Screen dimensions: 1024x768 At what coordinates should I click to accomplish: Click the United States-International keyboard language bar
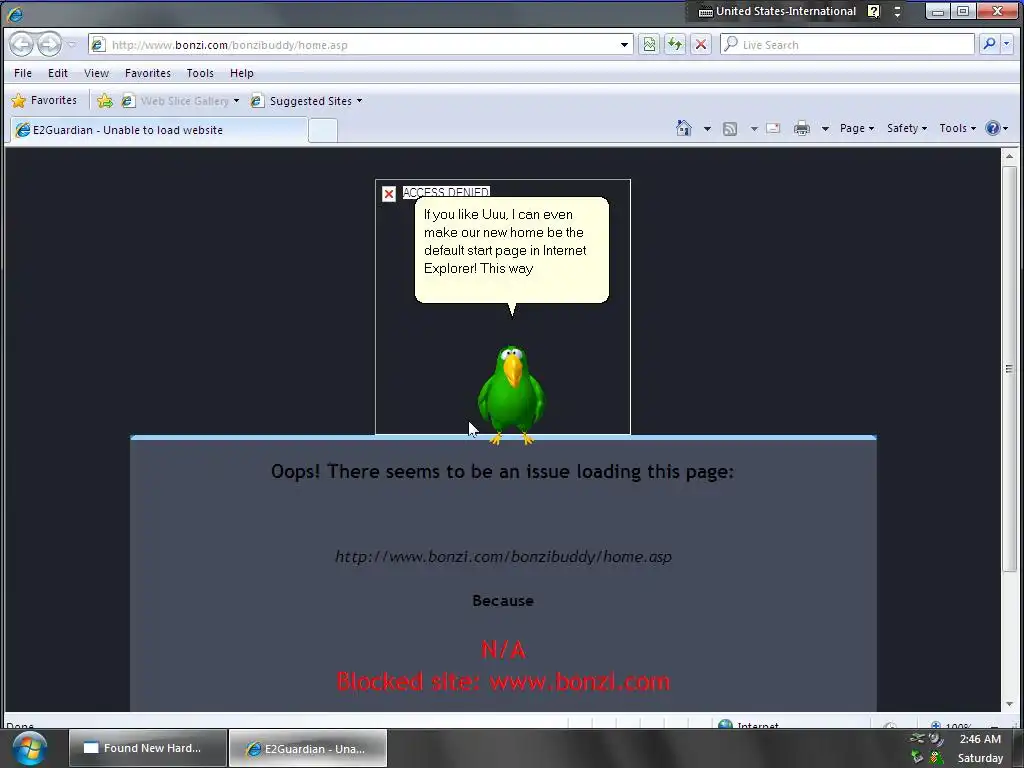coord(777,11)
